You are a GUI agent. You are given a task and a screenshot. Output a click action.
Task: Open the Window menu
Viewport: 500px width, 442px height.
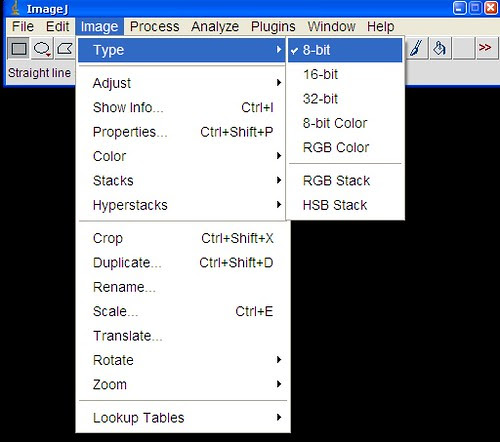point(331,26)
